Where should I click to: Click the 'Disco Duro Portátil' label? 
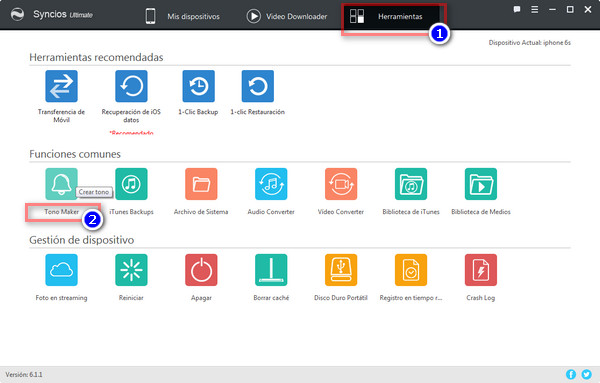(x=341, y=298)
